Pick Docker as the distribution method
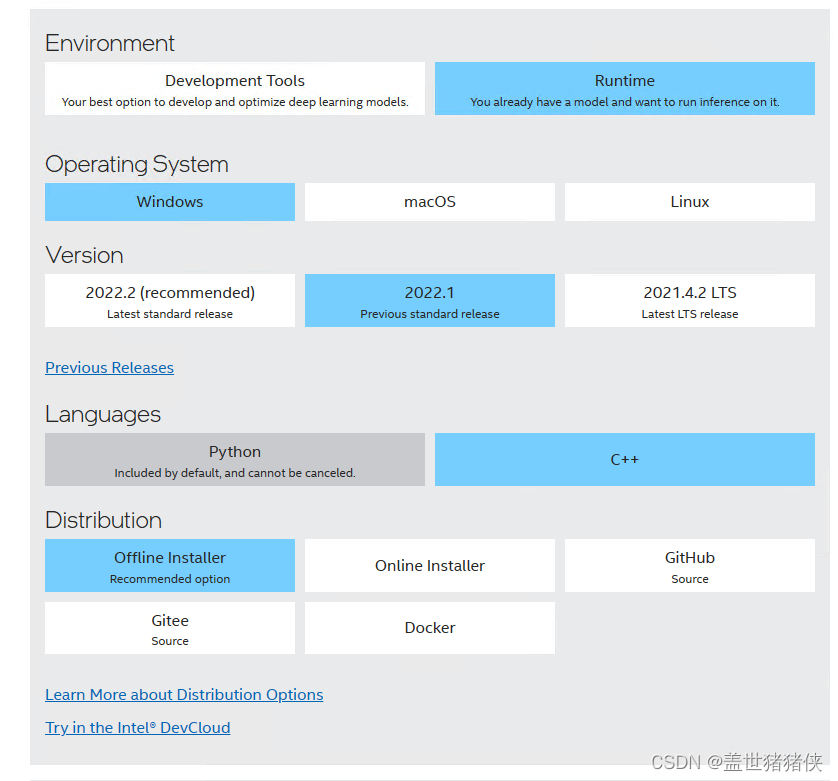Image resolution: width=838 pixels, height=781 pixels. [x=429, y=628]
